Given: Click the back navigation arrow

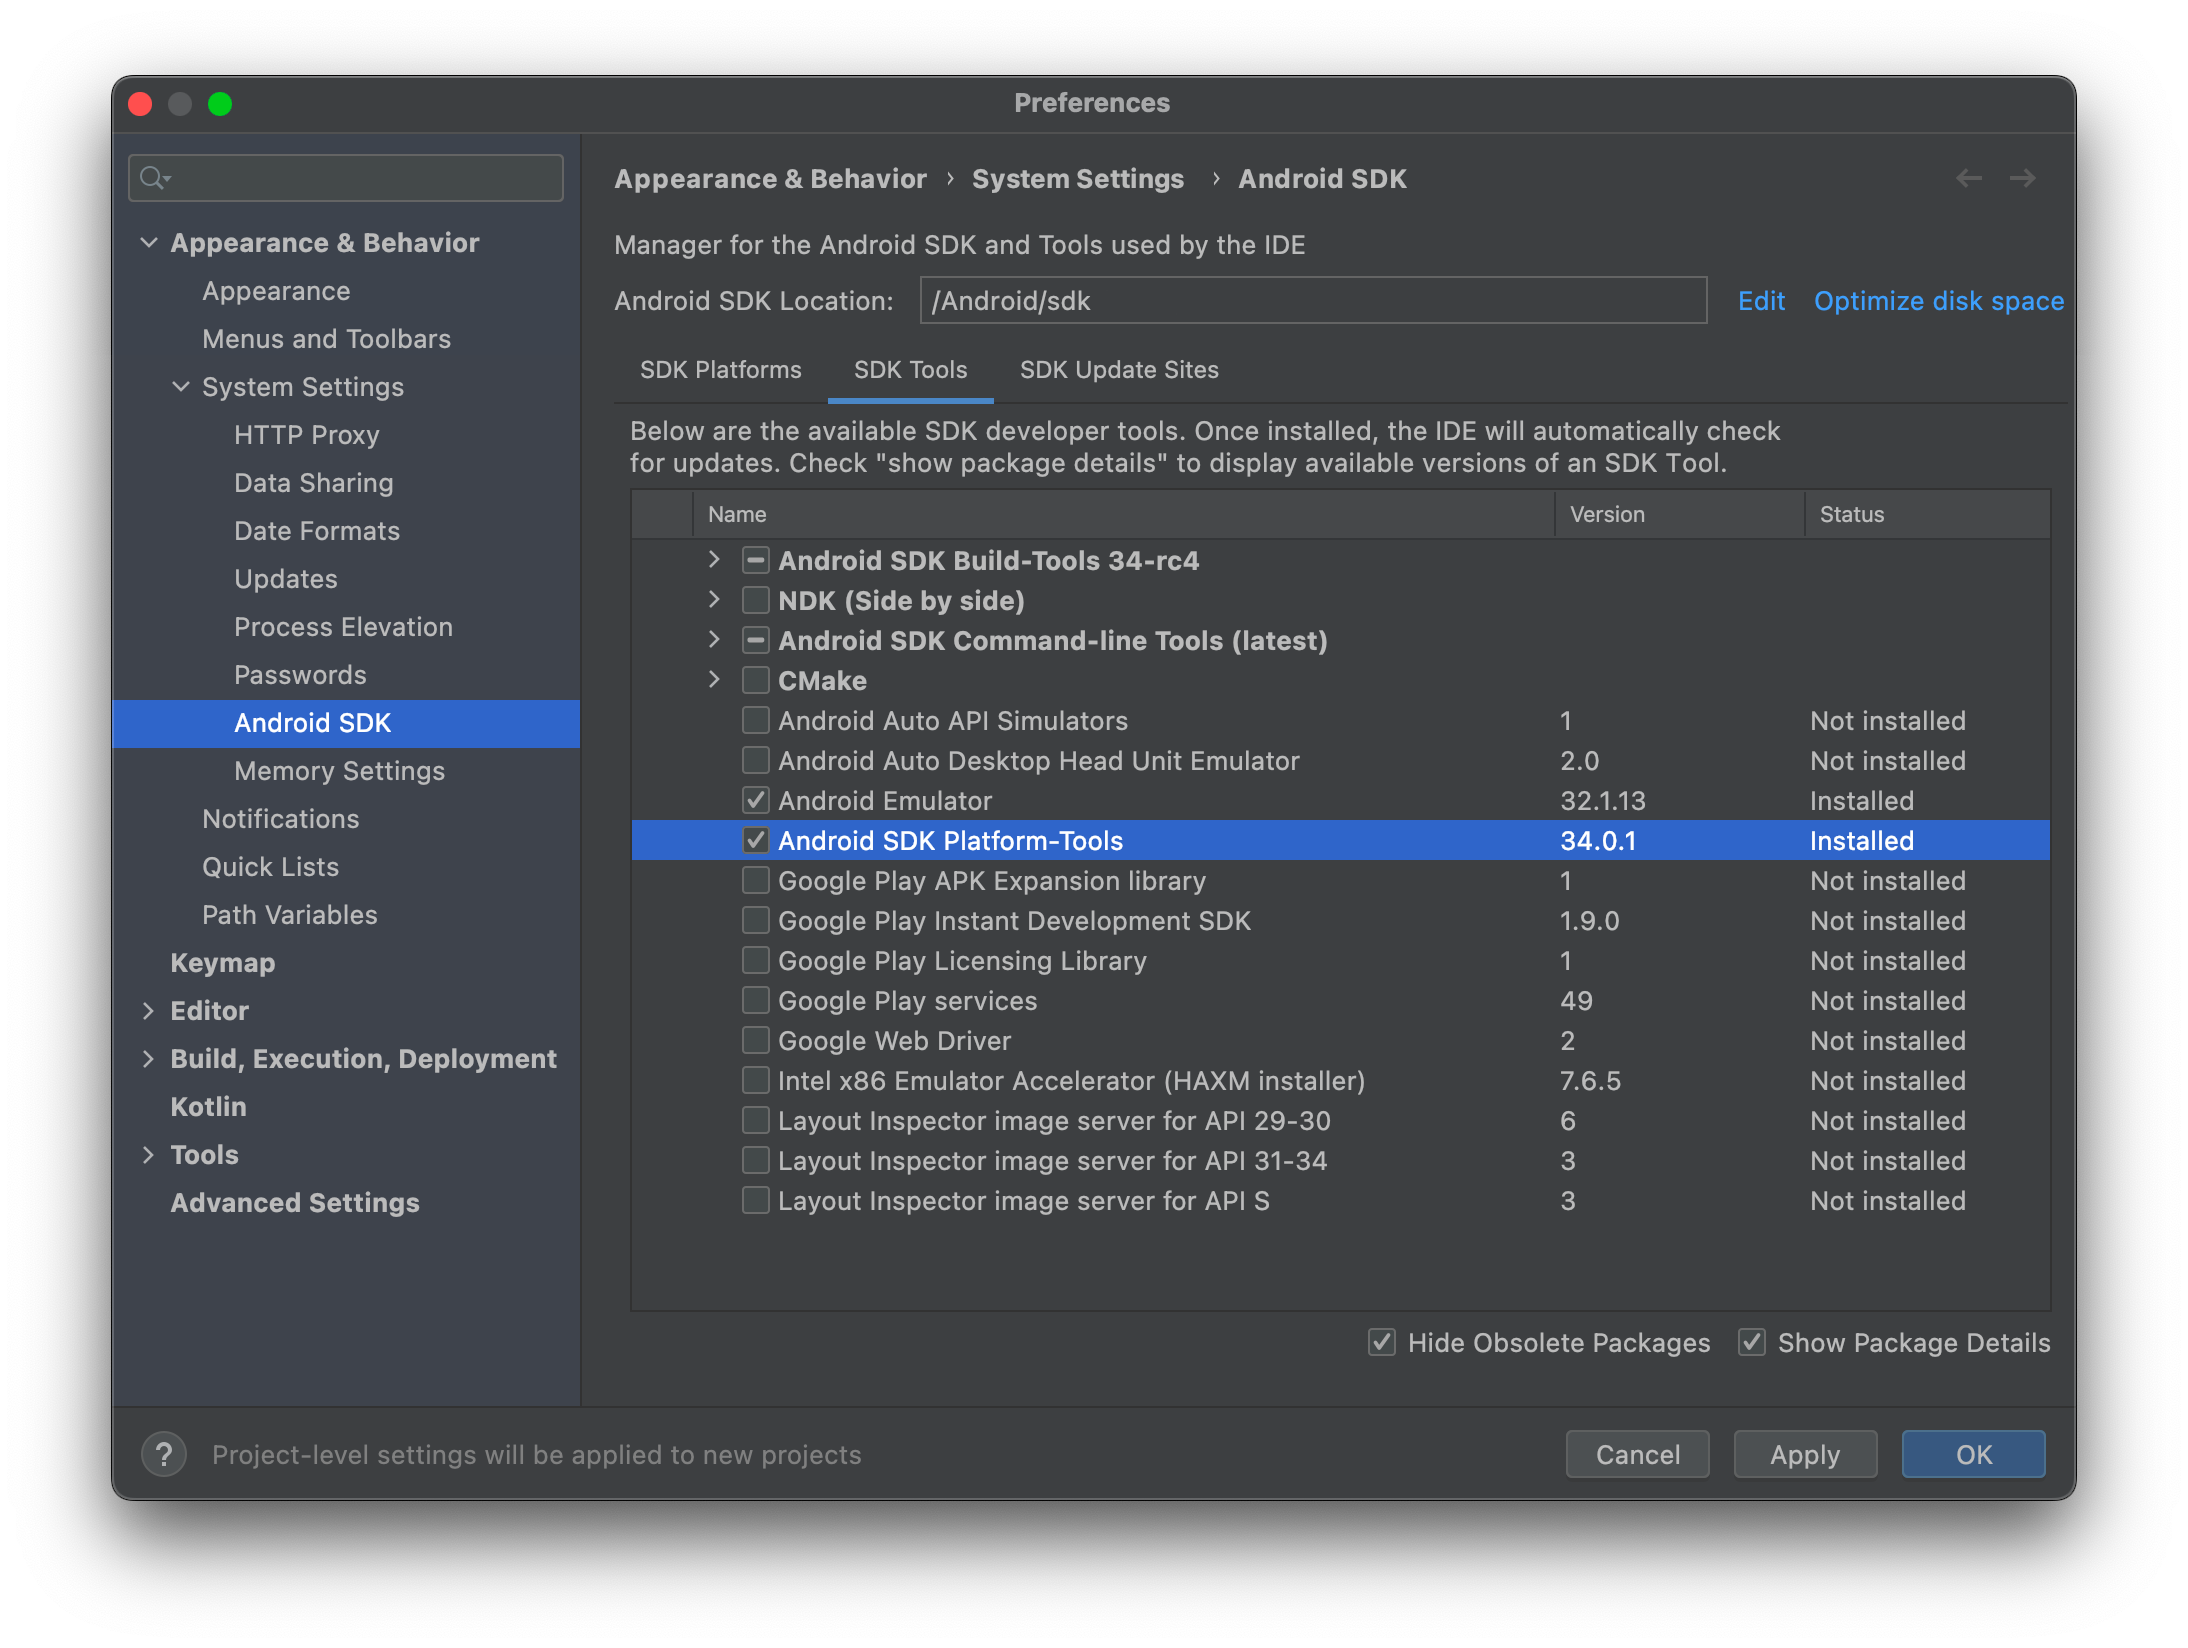Looking at the screenshot, I should [1969, 178].
